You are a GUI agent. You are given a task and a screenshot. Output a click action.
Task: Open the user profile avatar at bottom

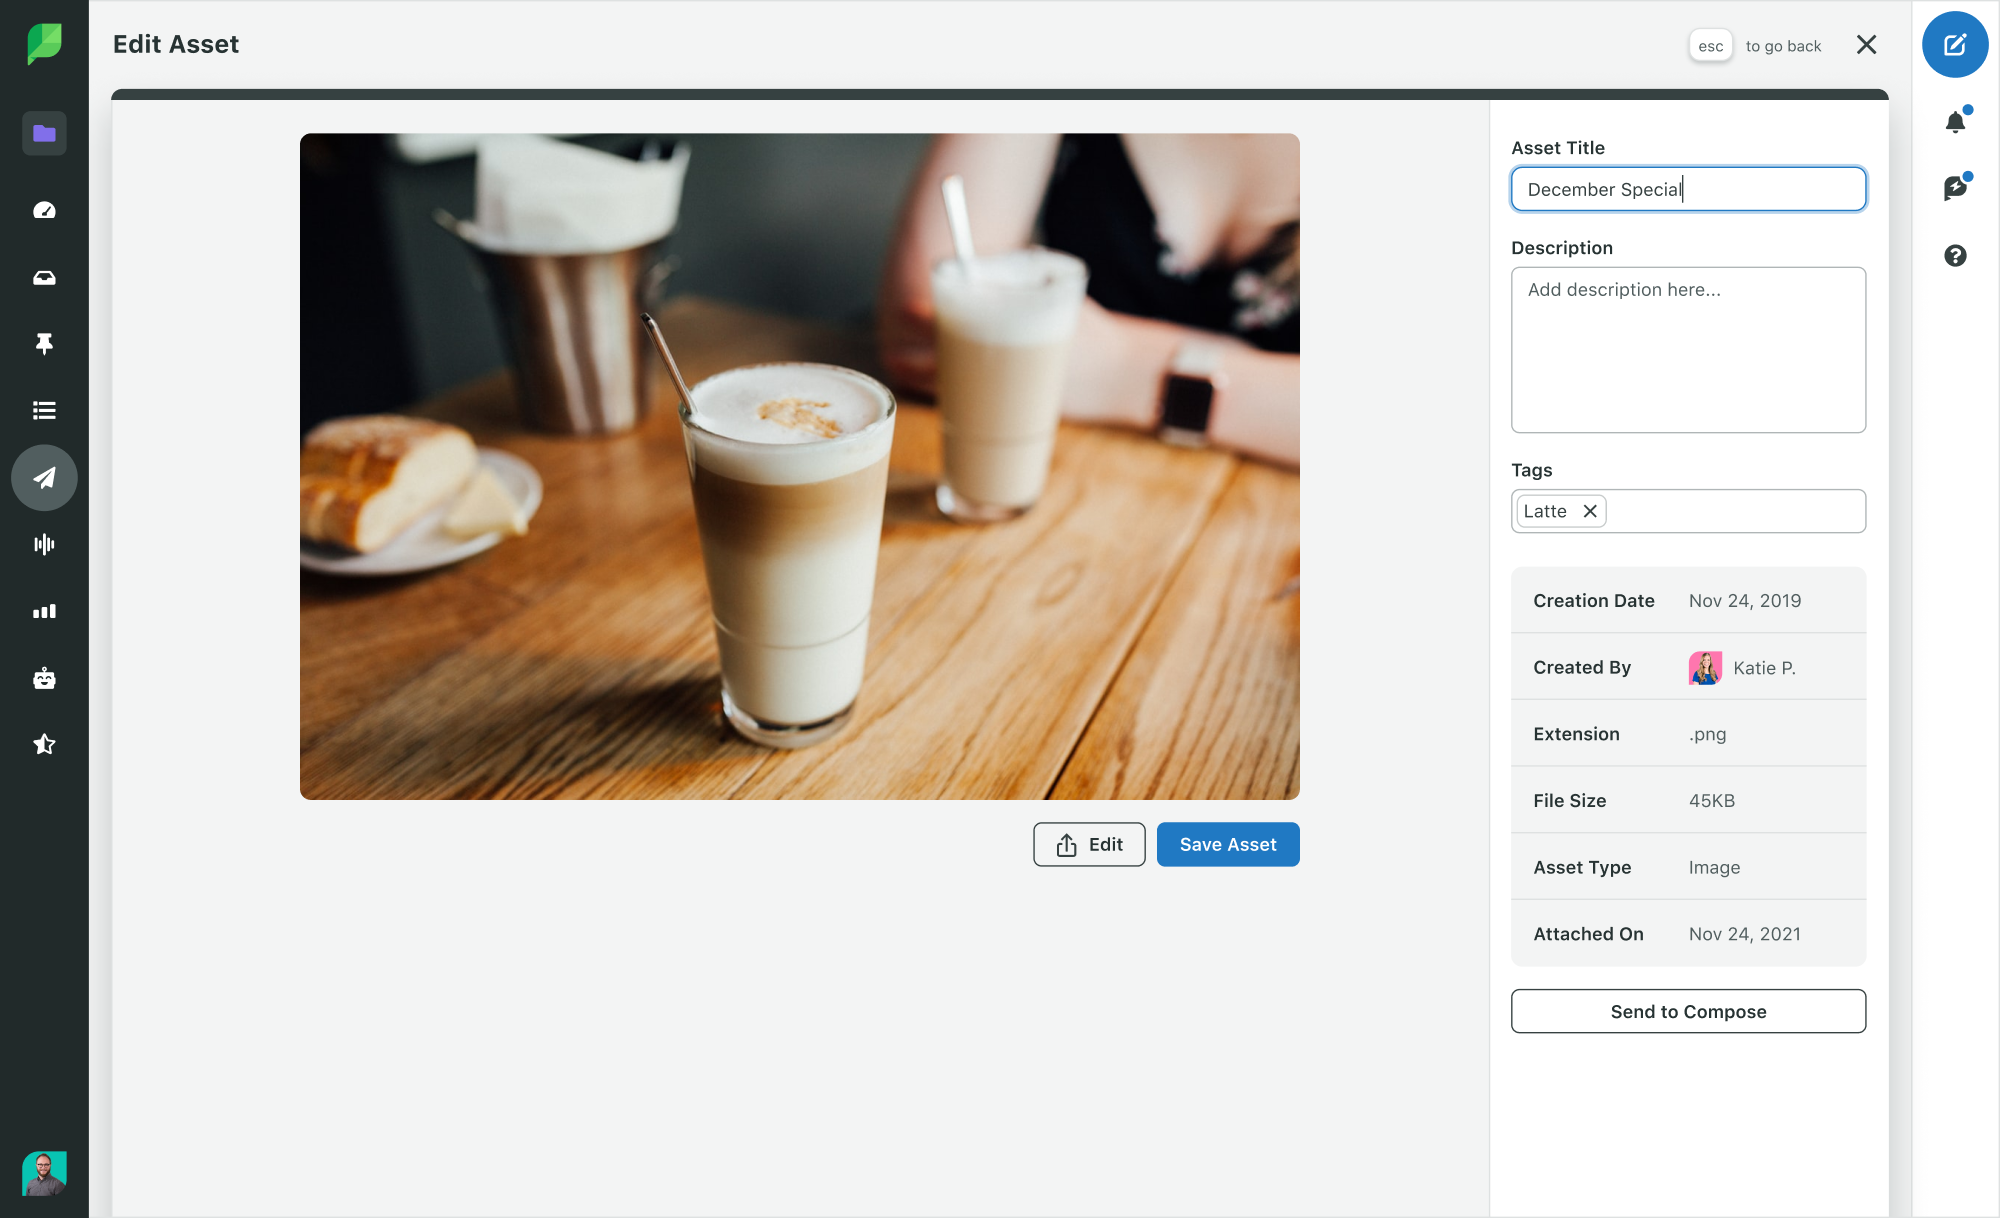[44, 1173]
